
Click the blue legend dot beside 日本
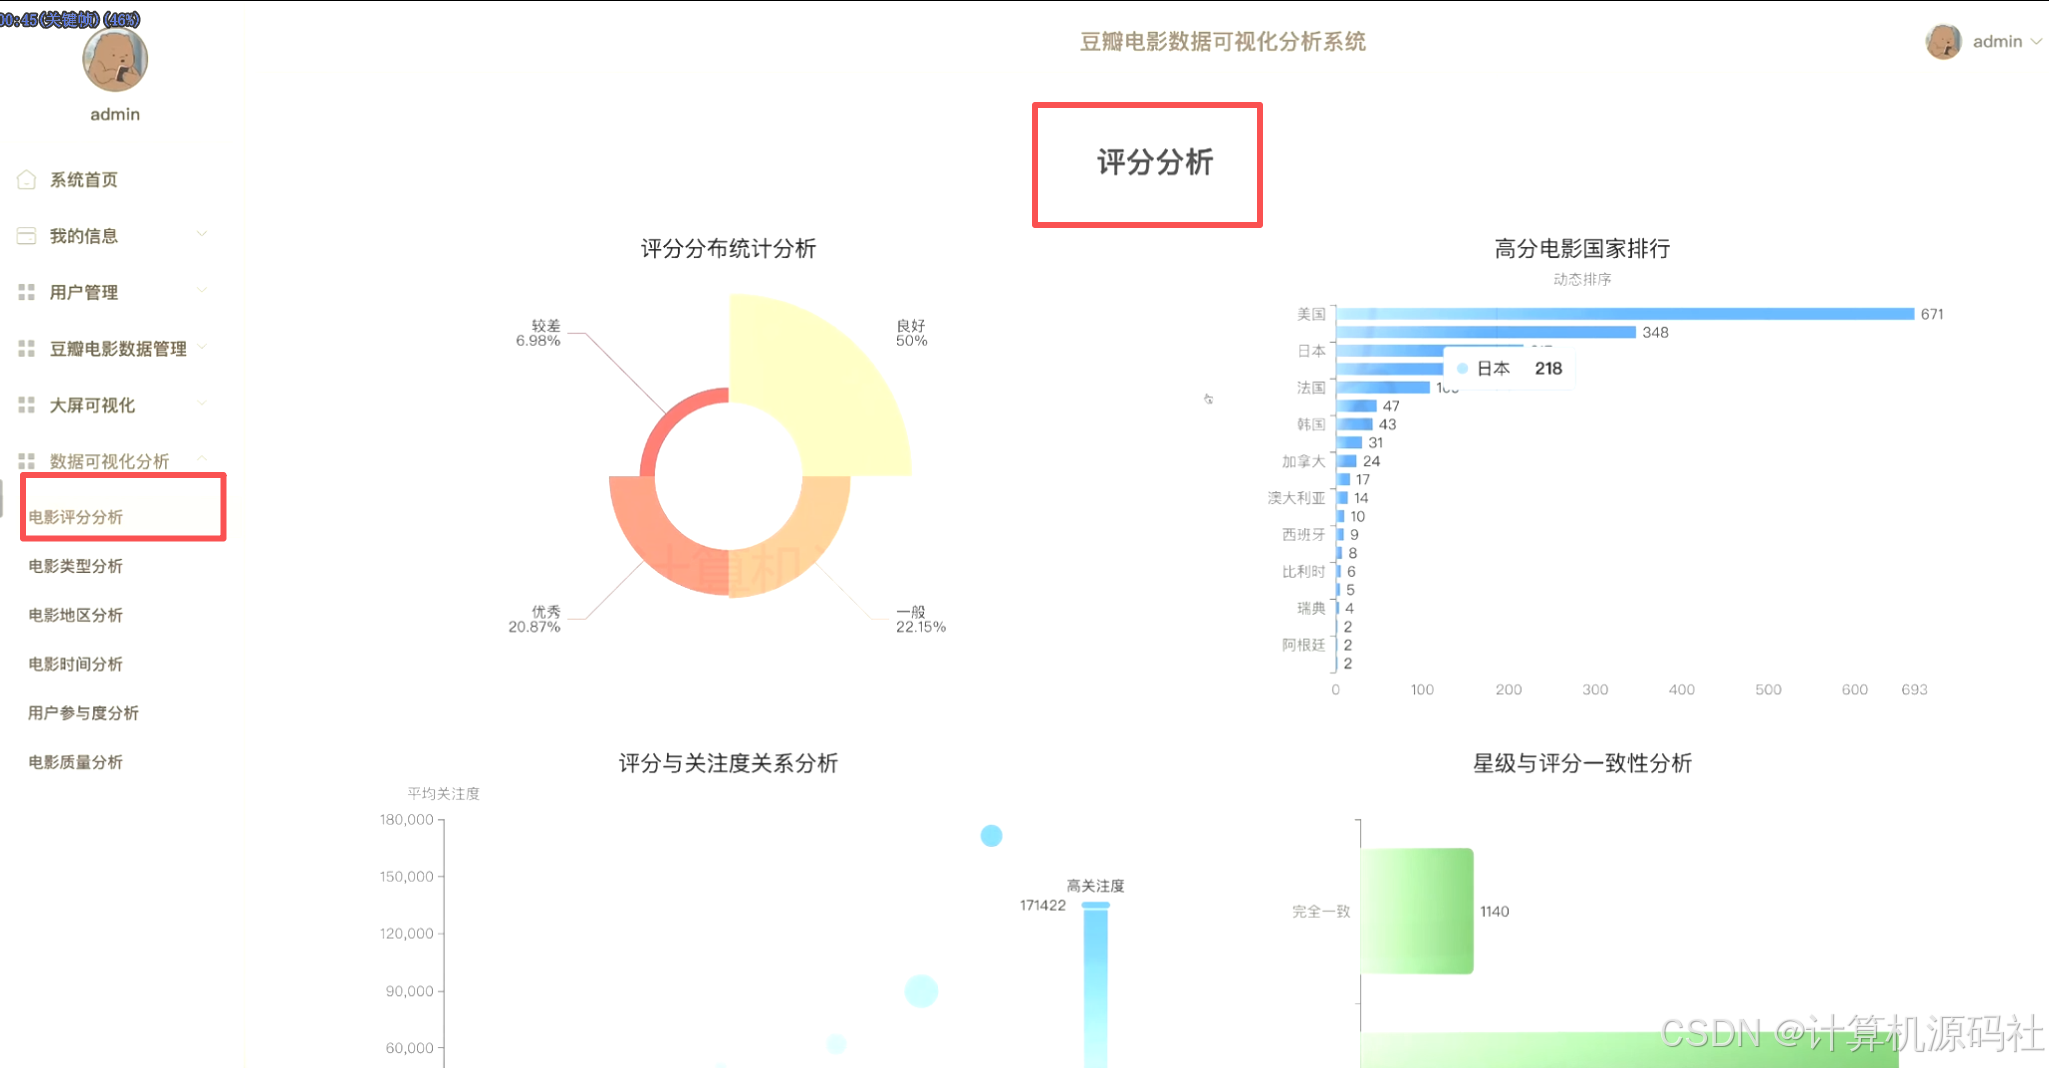1463,368
